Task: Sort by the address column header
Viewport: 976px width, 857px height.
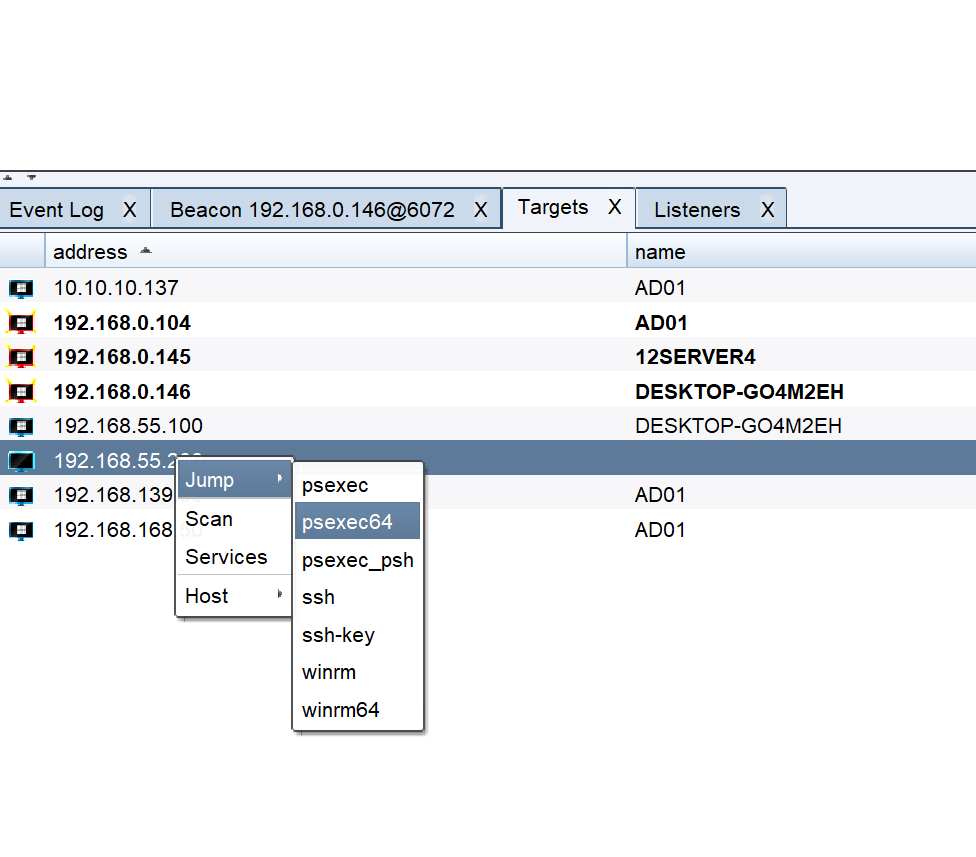Action: (x=90, y=252)
